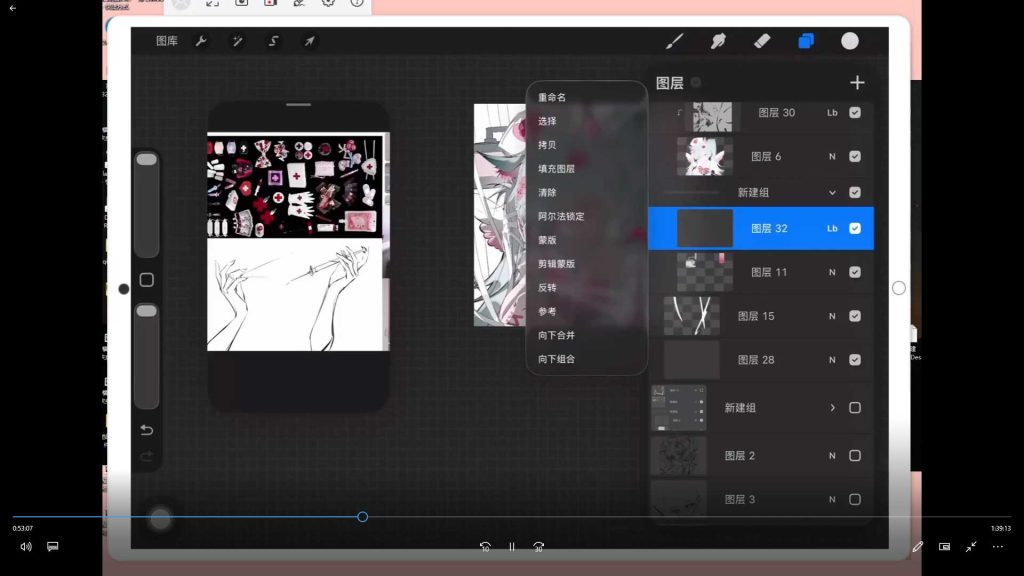Viewport: 1024px width, 576px height.
Task: Skip forward 30 seconds in the video
Action: click(538, 547)
